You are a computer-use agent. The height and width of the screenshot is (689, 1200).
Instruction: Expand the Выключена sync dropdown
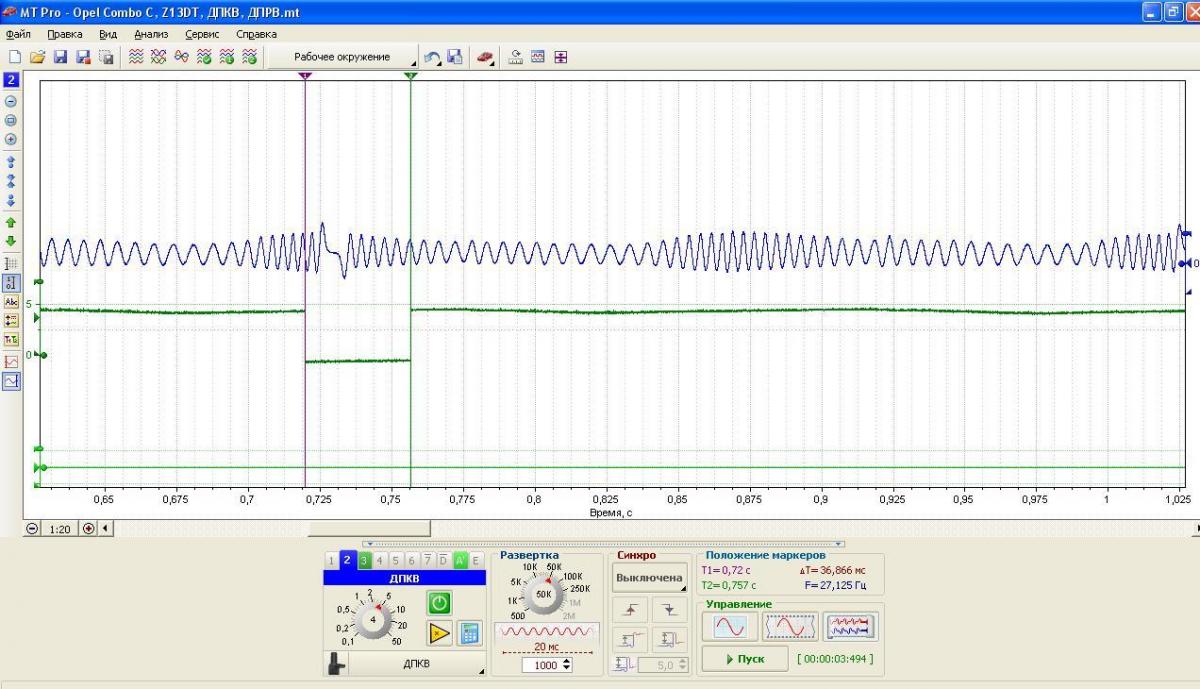pyautogui.click(x=649, y=578)
